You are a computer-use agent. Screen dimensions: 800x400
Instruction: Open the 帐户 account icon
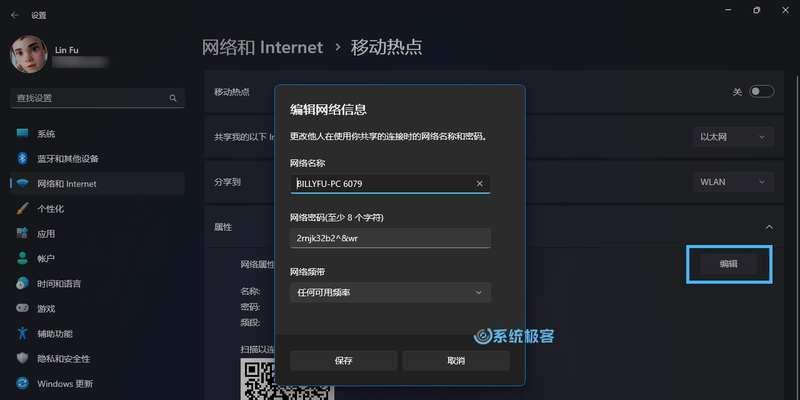(22, 259)
